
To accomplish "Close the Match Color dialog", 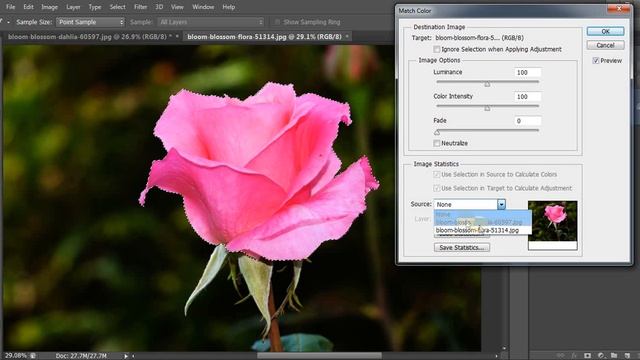I will (x=618, y=9).
